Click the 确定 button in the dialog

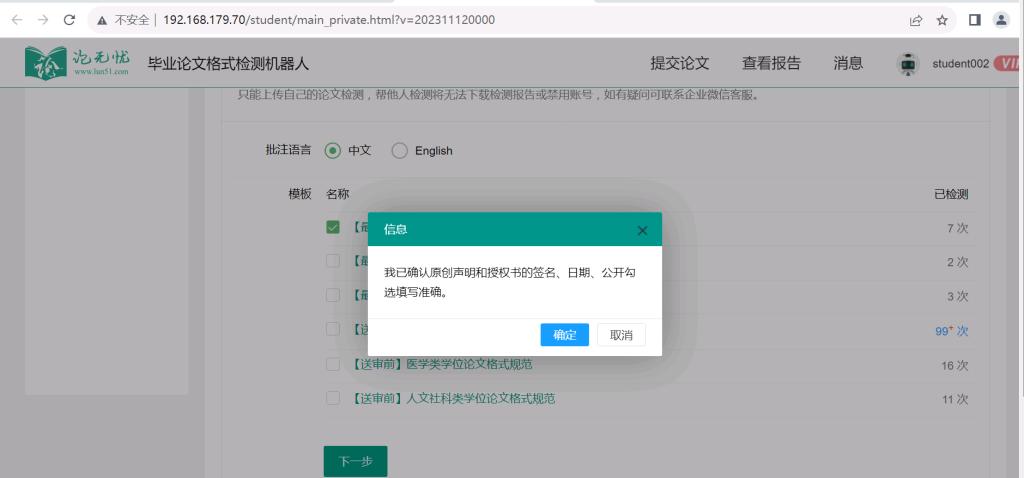click(x=564, y=335)
